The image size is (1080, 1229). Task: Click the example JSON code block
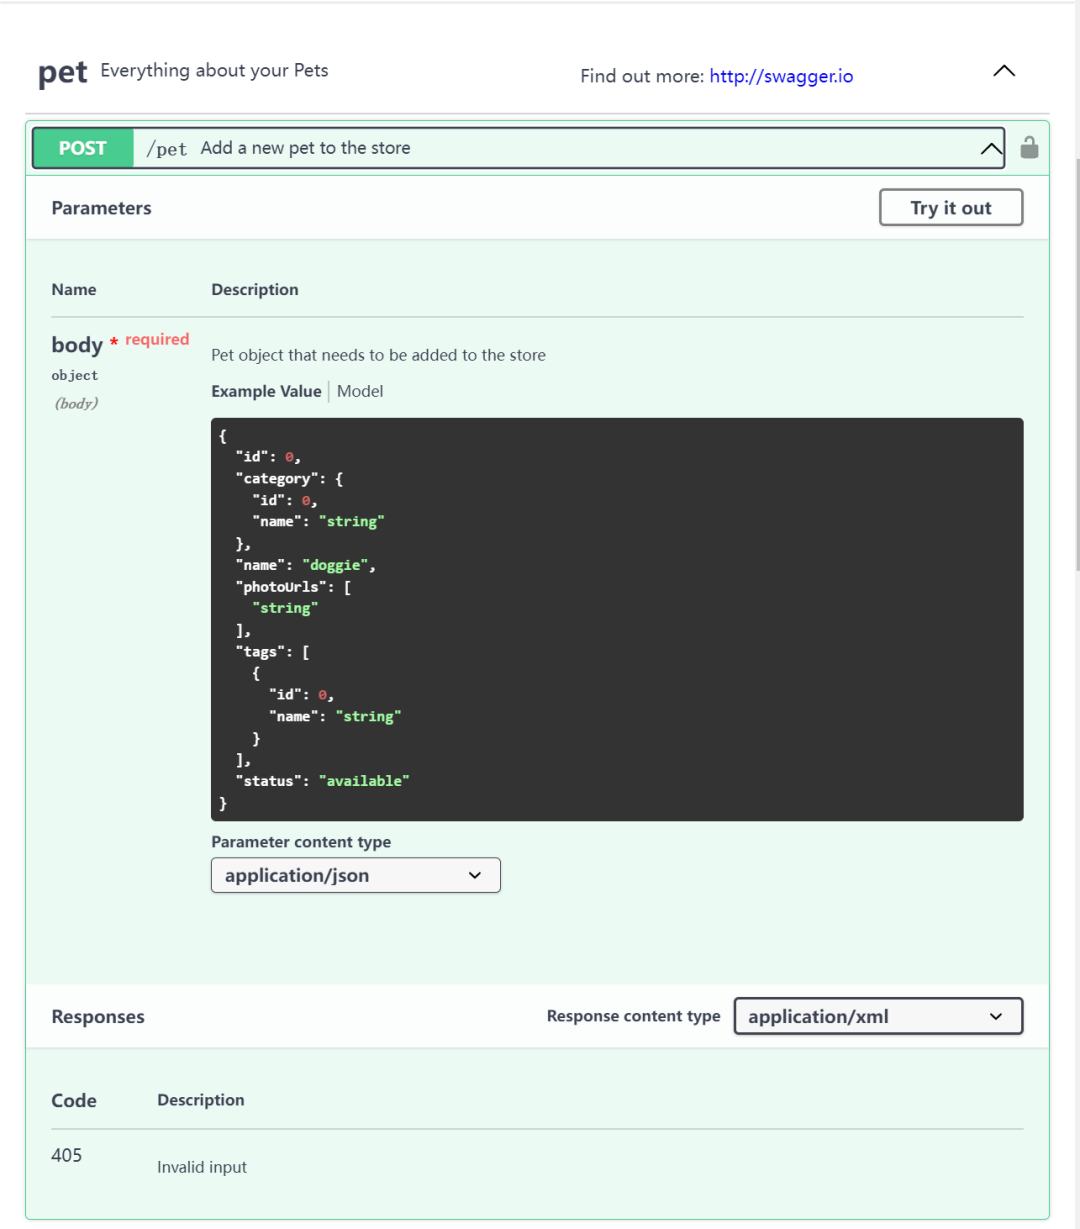(x=617, y=619)
